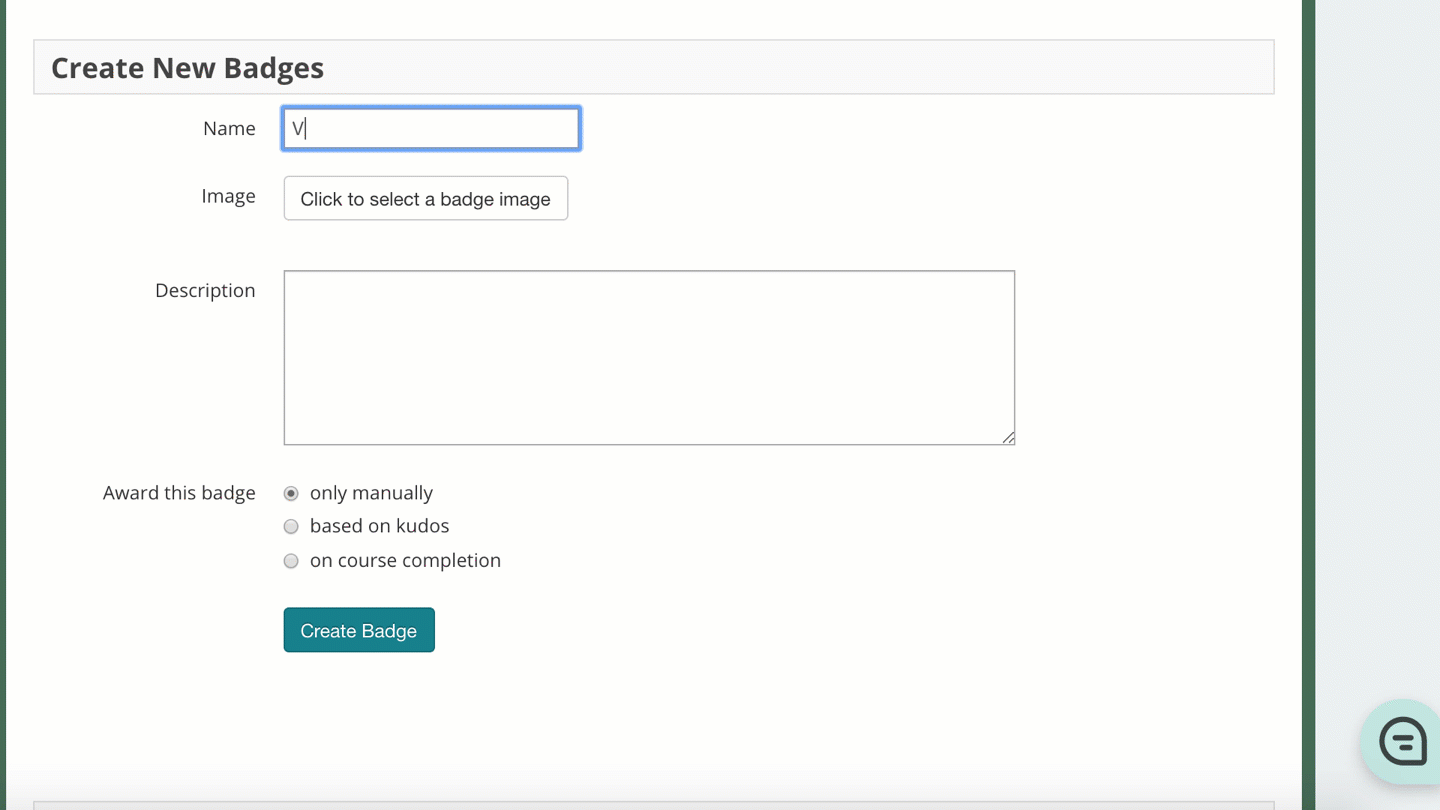Choose based on kudos awarding option

coord(291,526)
